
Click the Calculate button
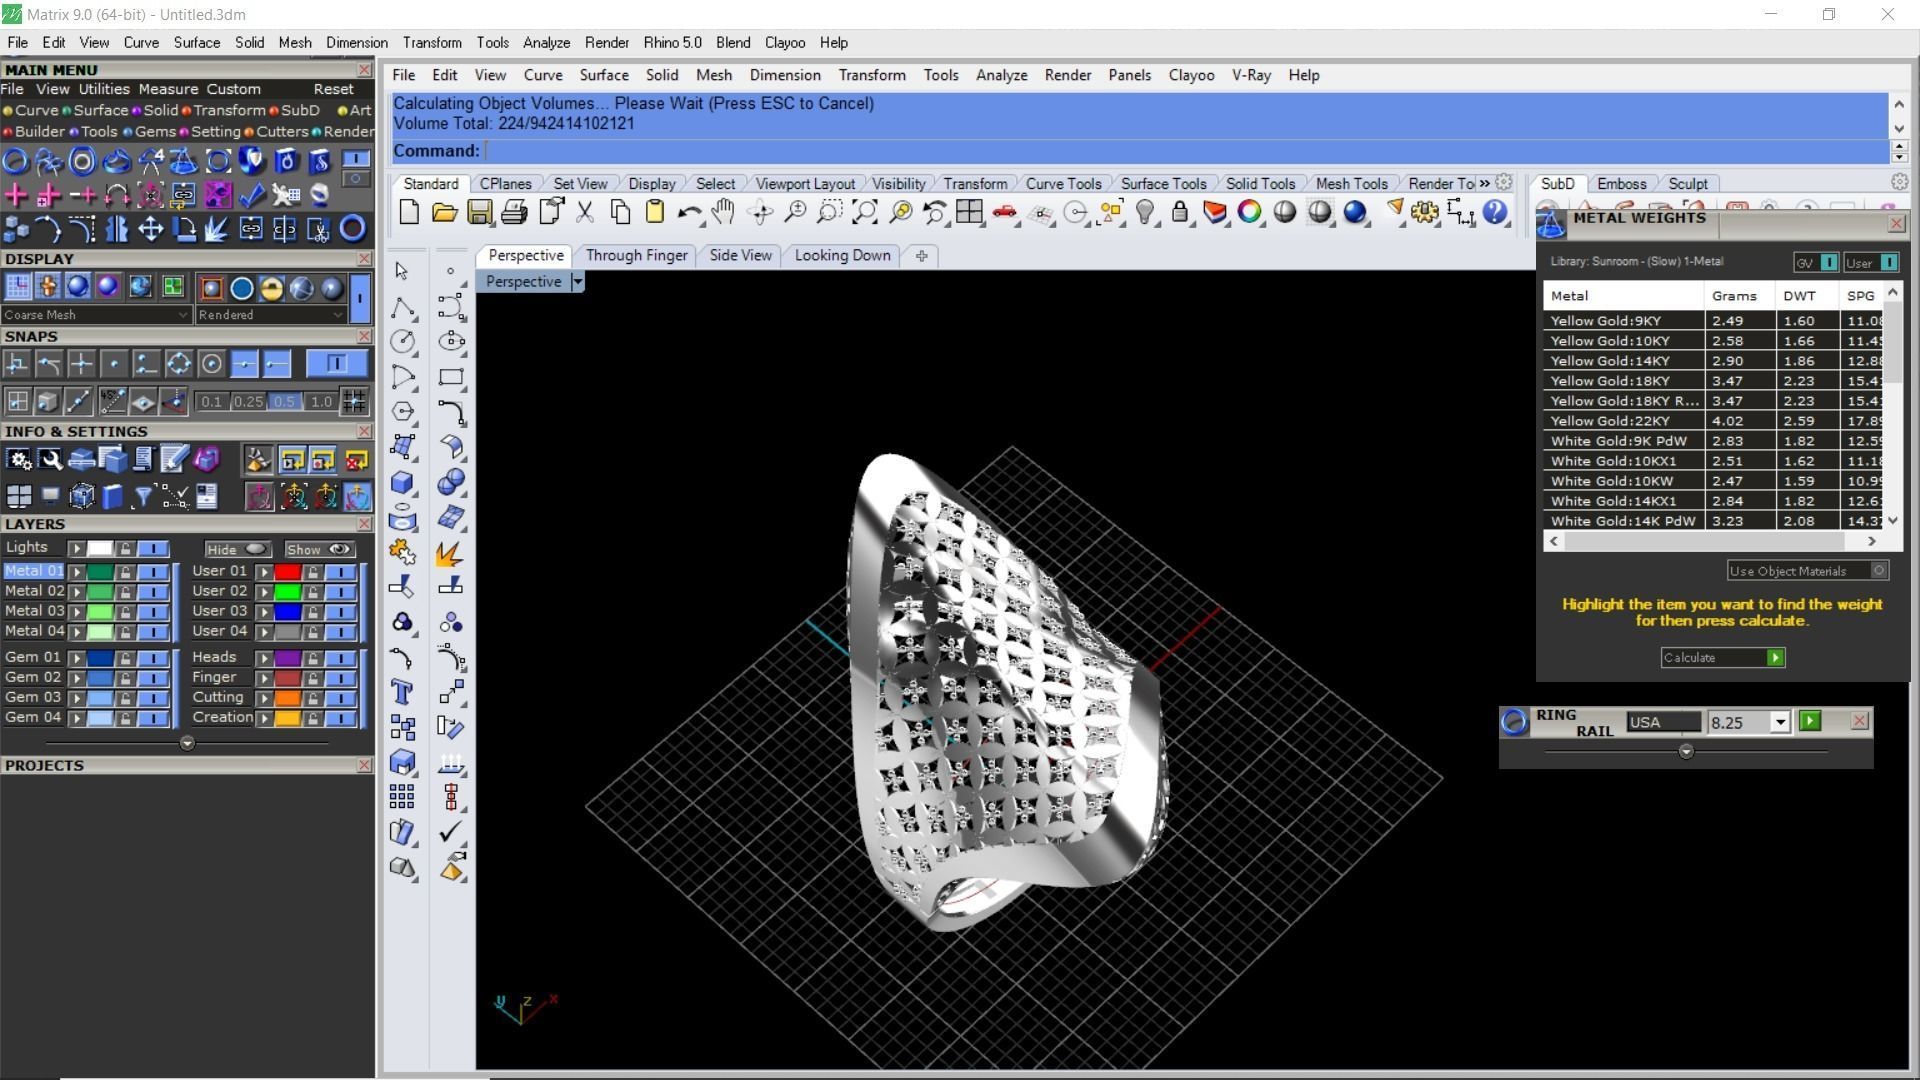[1723, 658]
